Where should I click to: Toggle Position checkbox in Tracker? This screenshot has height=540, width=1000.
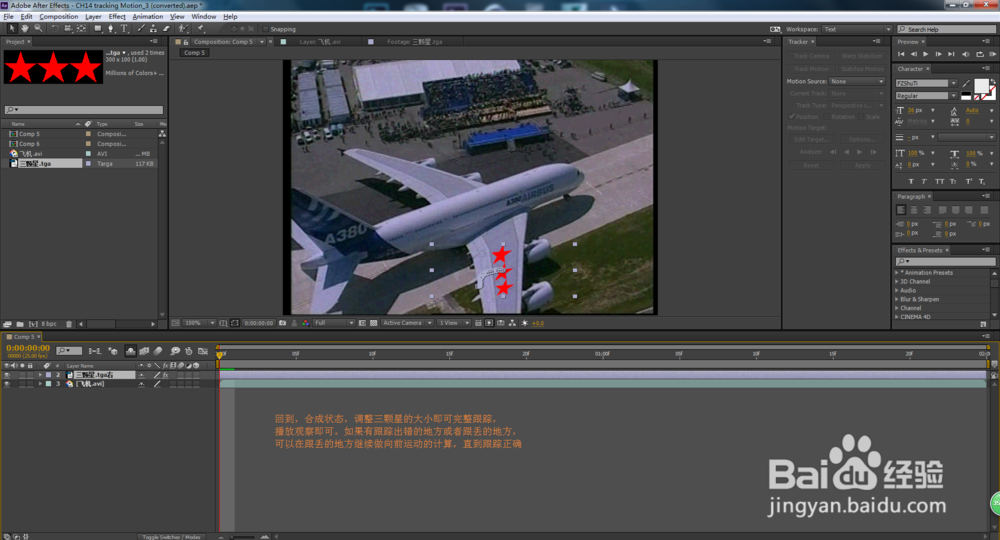tap(792, 117)
